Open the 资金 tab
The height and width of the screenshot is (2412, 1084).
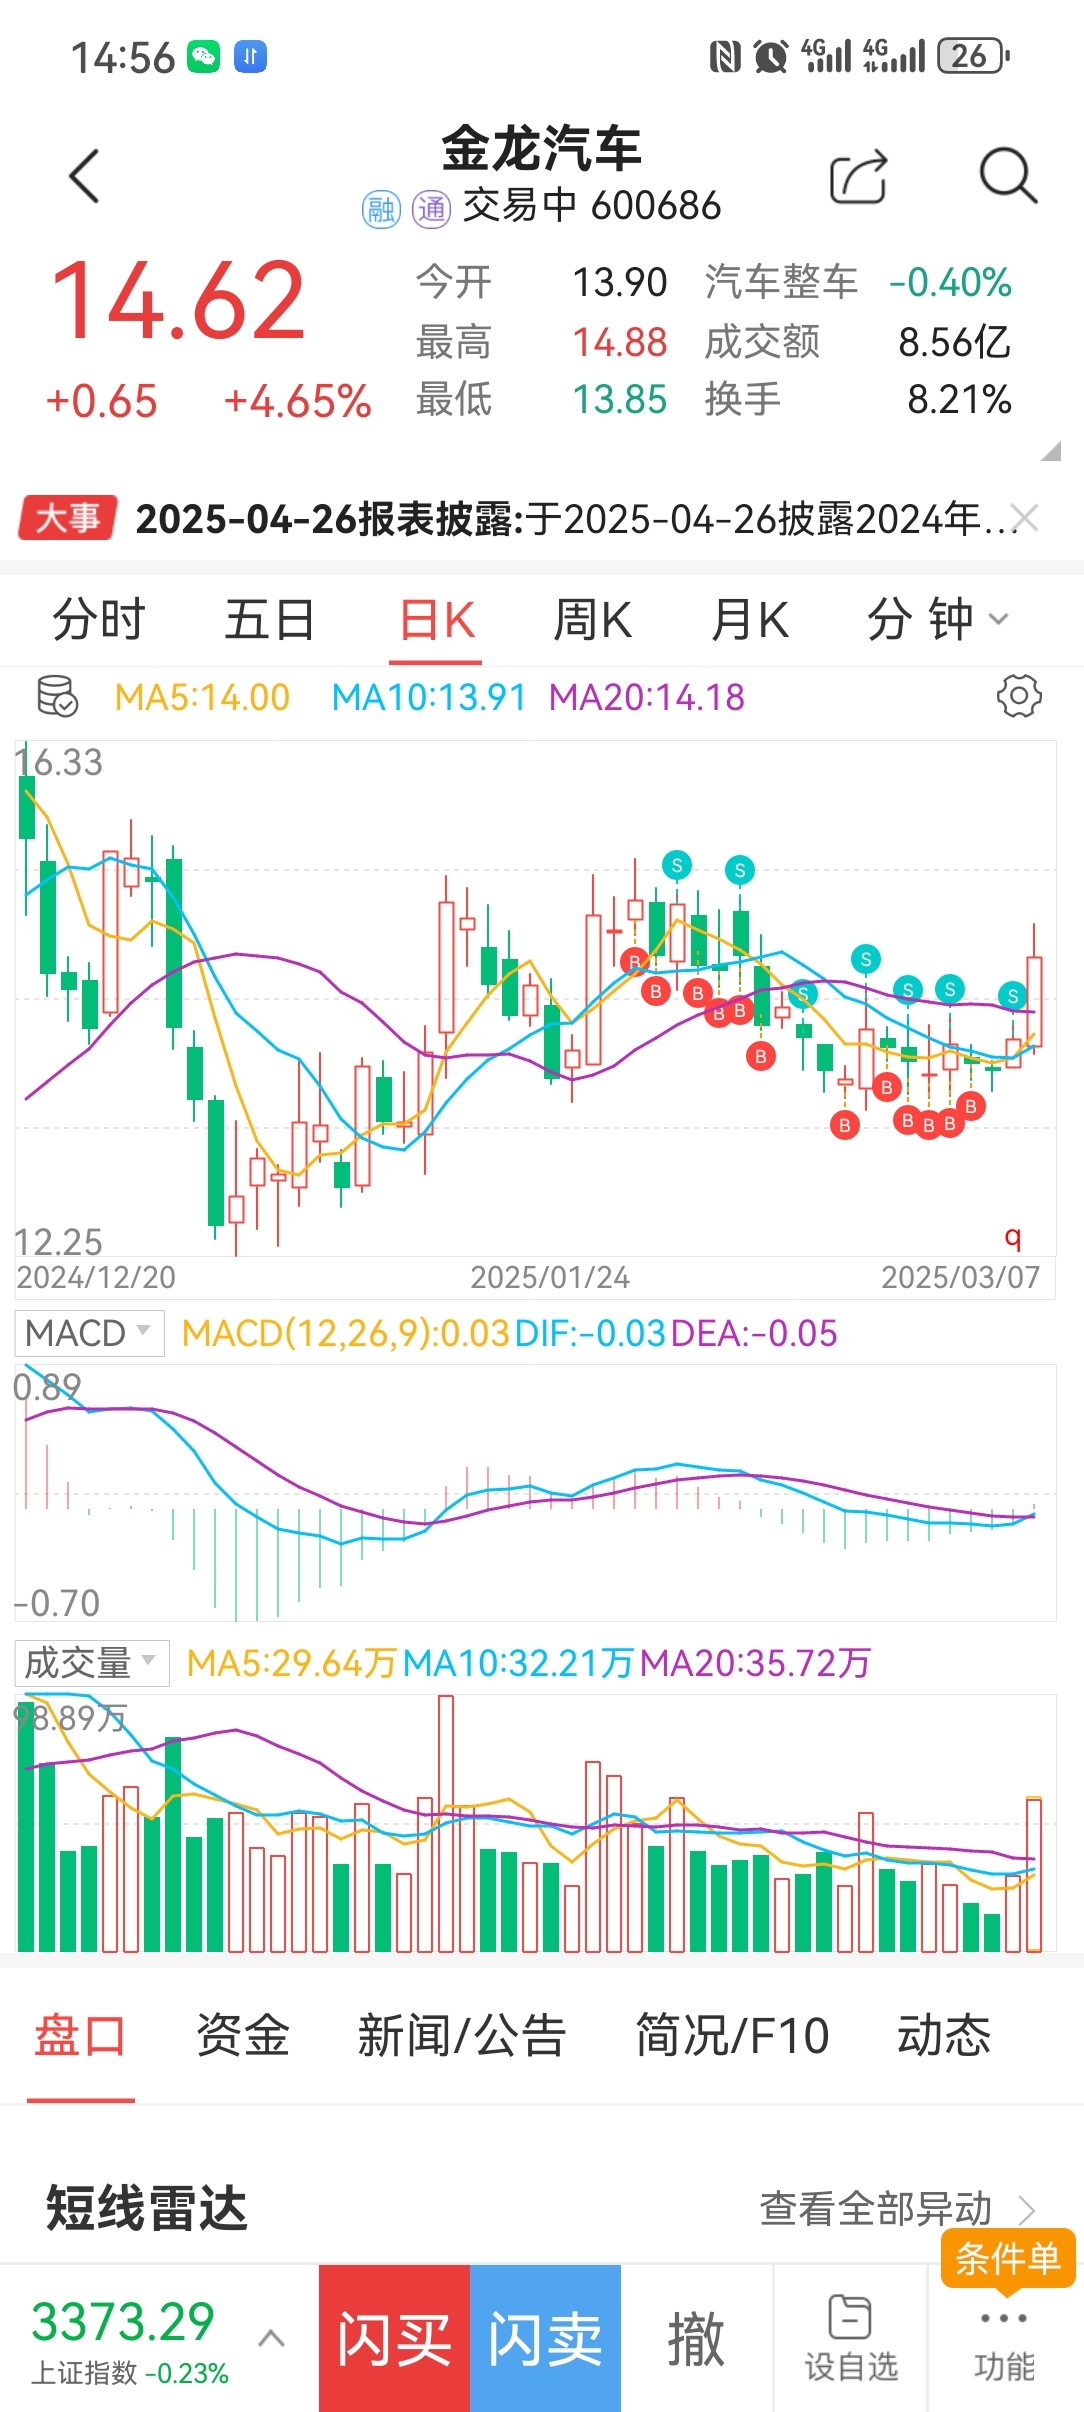243,2035
